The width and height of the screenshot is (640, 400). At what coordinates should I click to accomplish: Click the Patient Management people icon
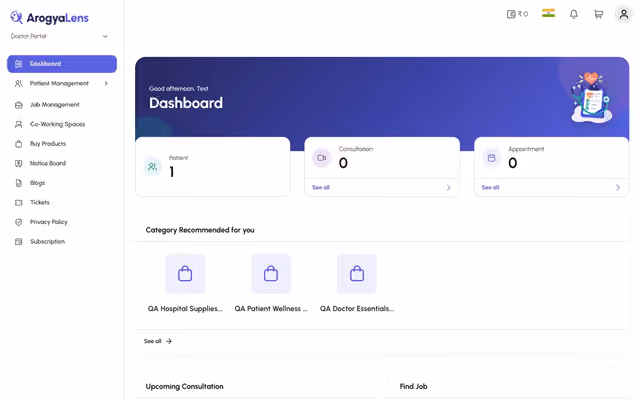coord(18,83)
